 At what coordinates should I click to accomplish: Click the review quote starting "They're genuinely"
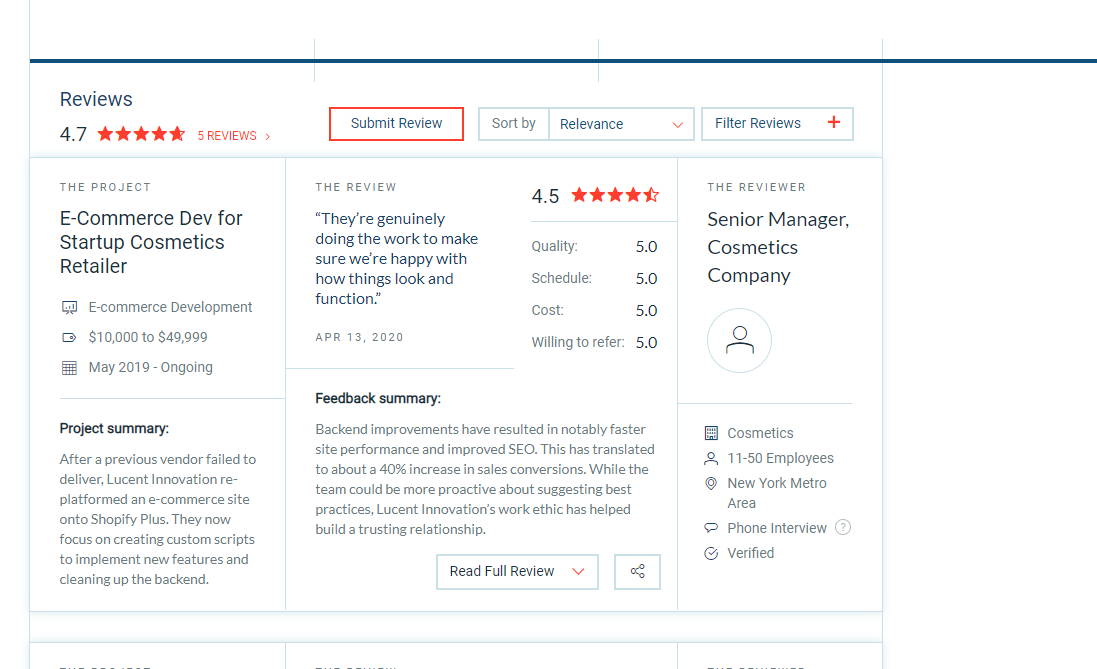coord(397,259)
